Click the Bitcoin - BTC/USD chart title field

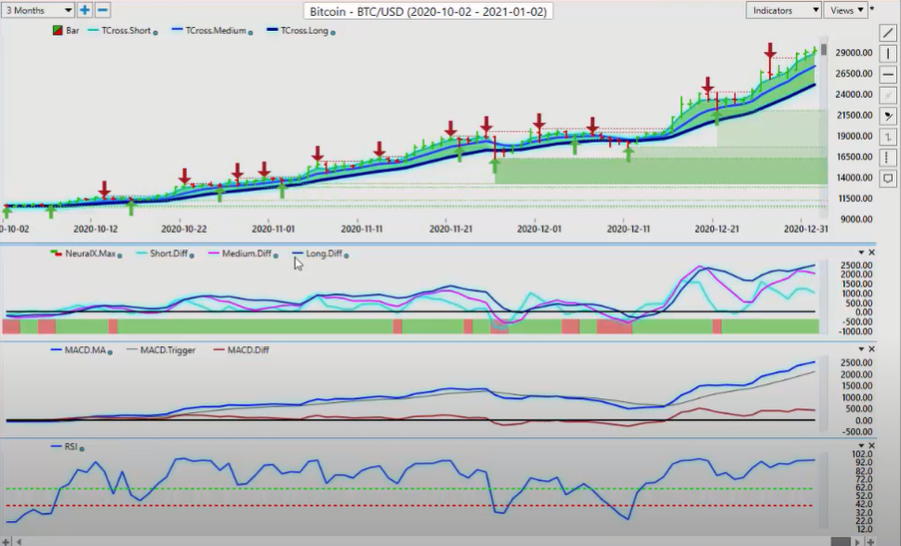pyautogui.click(x=428, y=11)
